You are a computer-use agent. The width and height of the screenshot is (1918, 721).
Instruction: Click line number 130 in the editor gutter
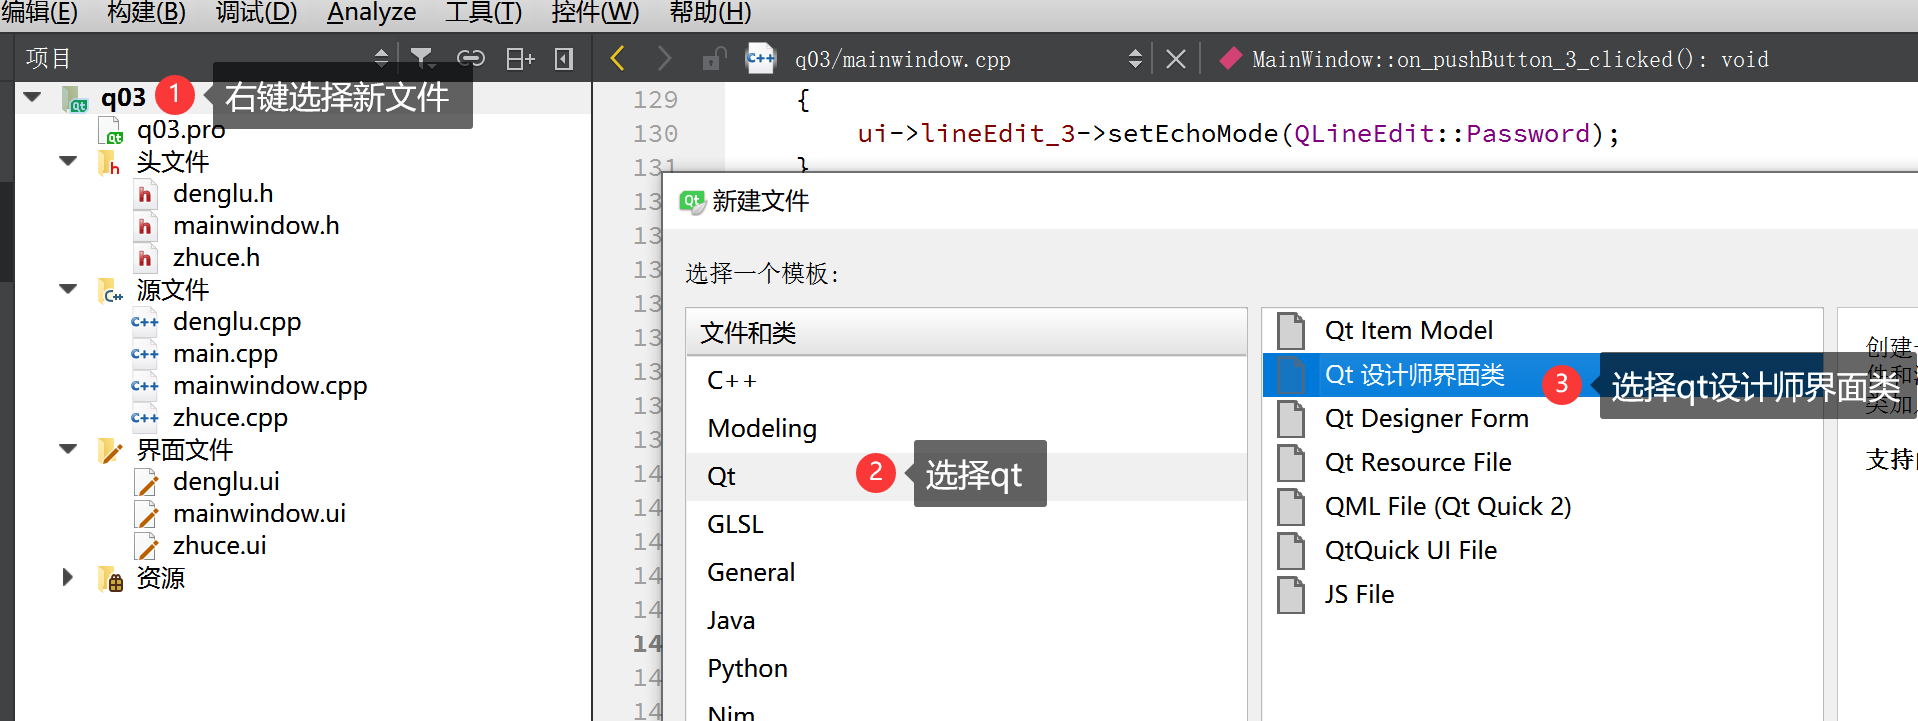655,133
